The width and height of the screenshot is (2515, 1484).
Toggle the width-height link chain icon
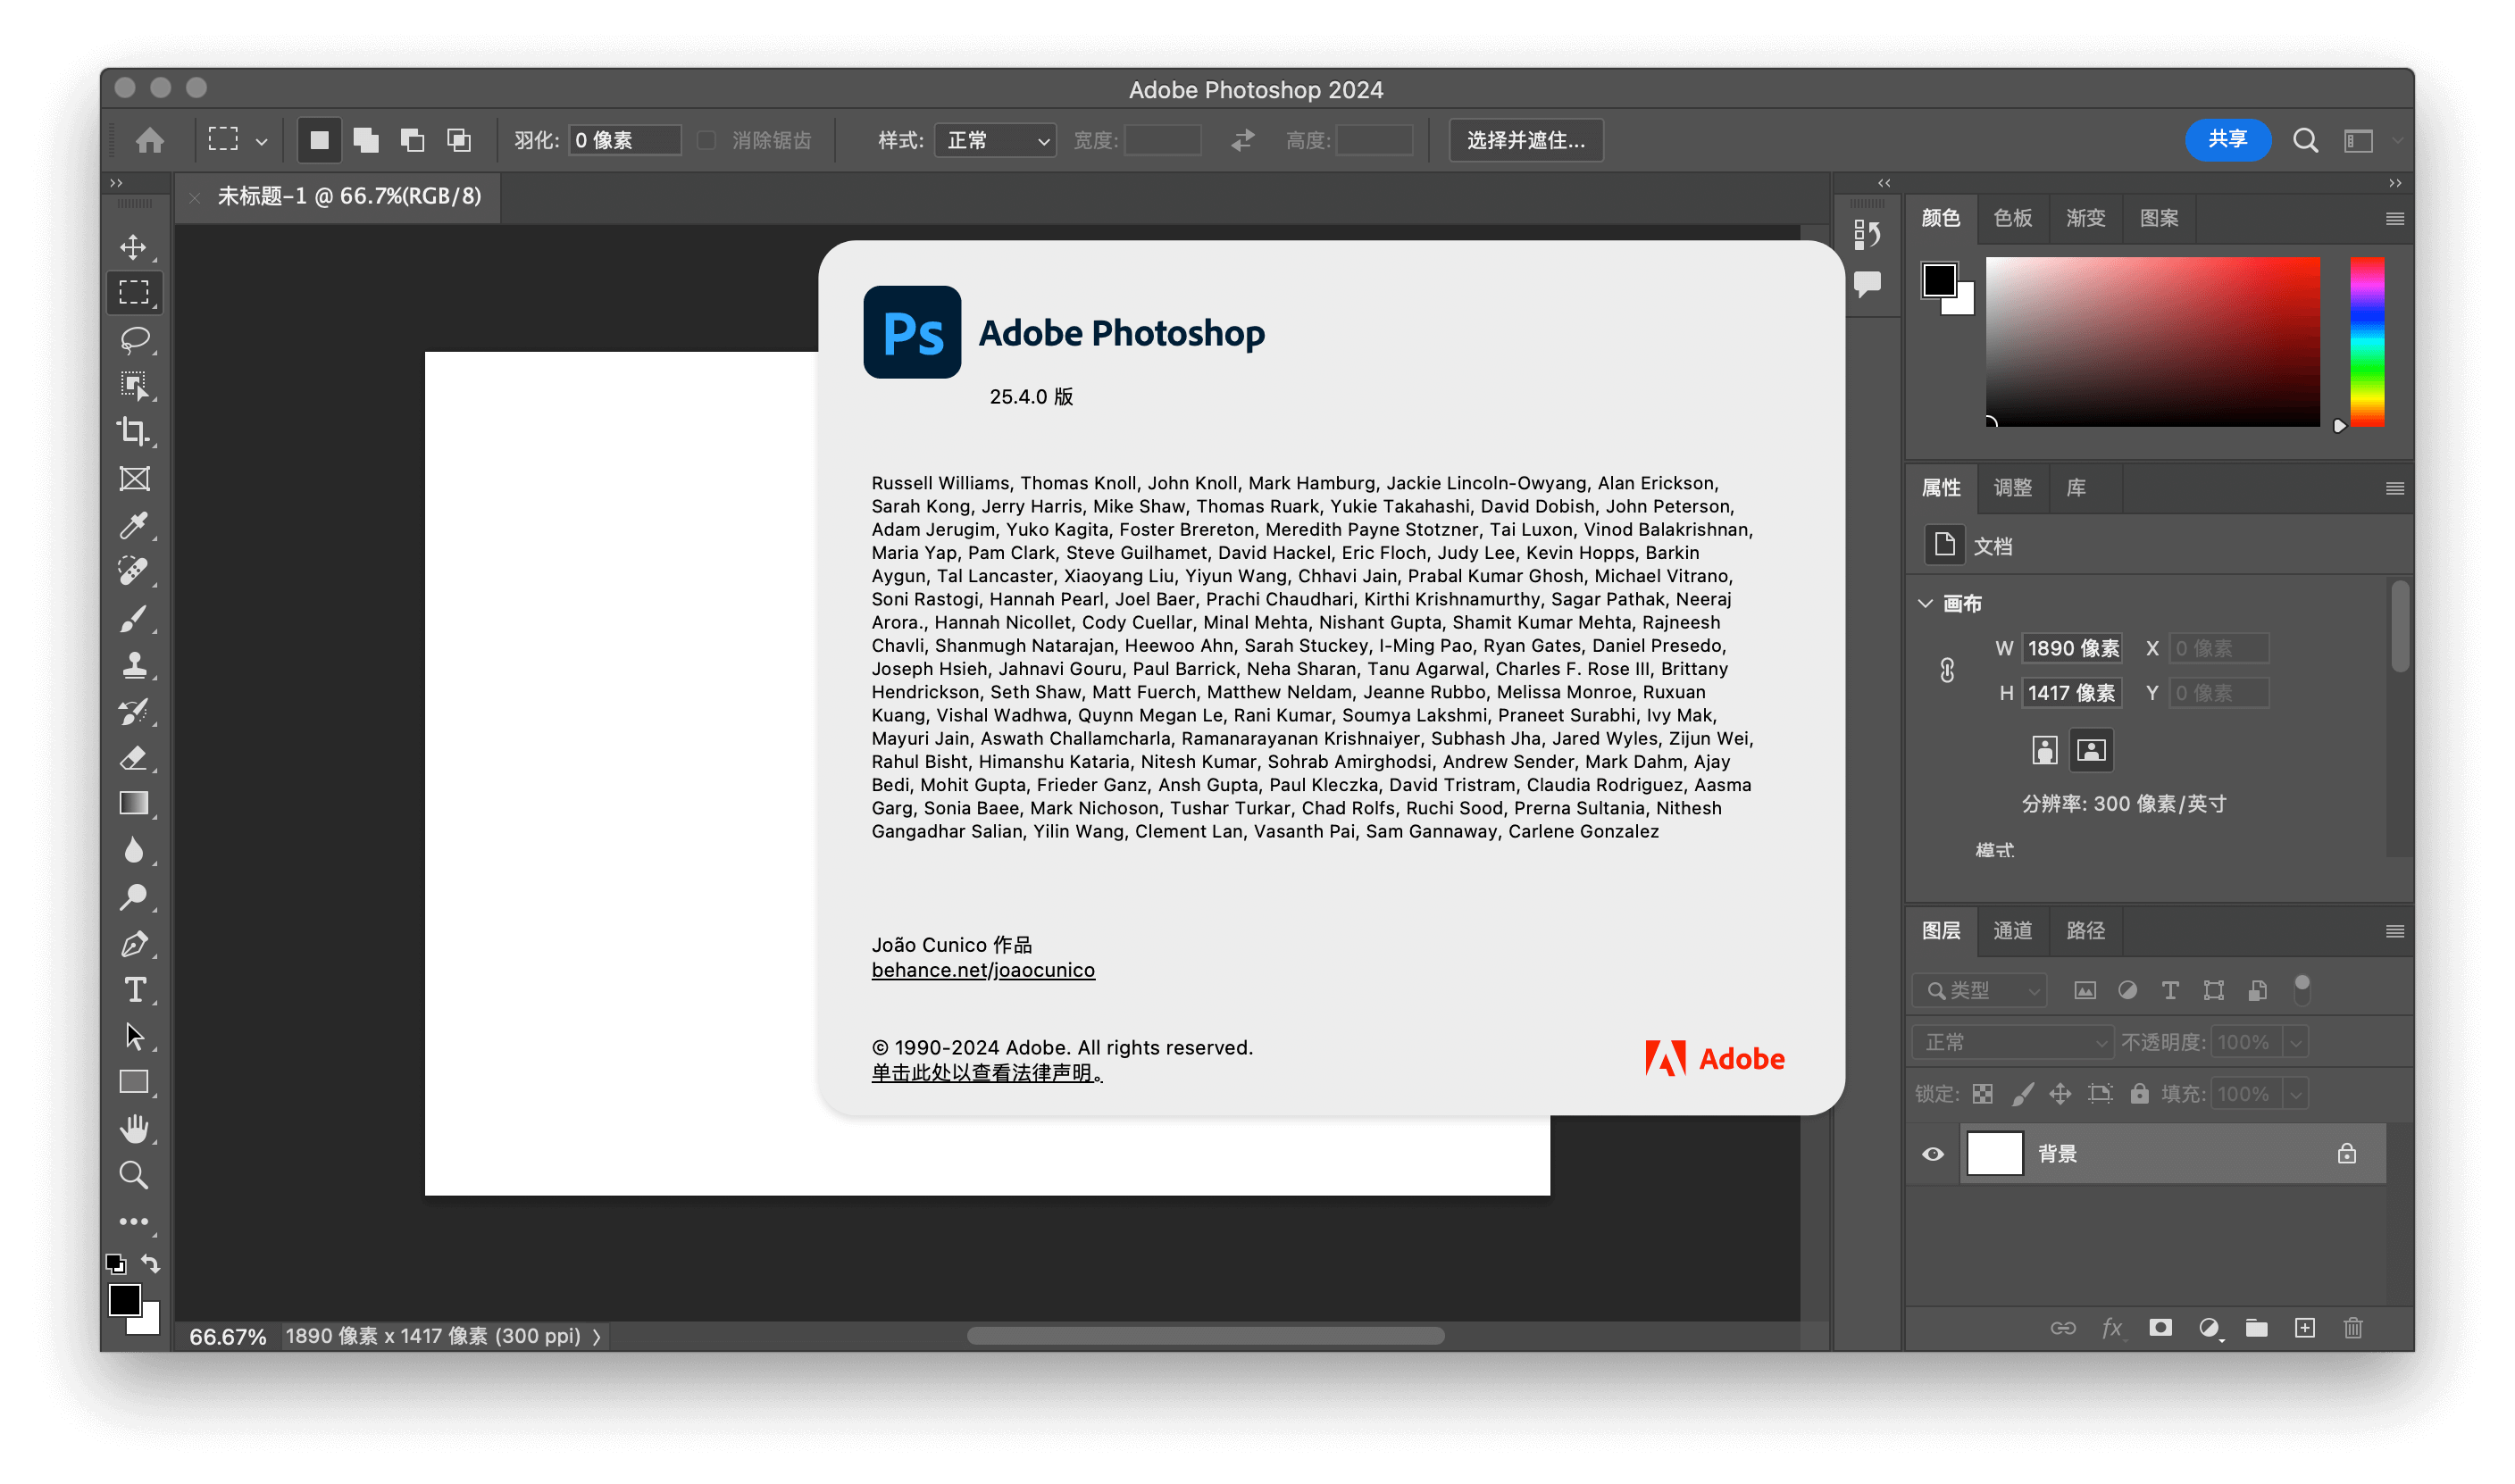click(1947, 670)
